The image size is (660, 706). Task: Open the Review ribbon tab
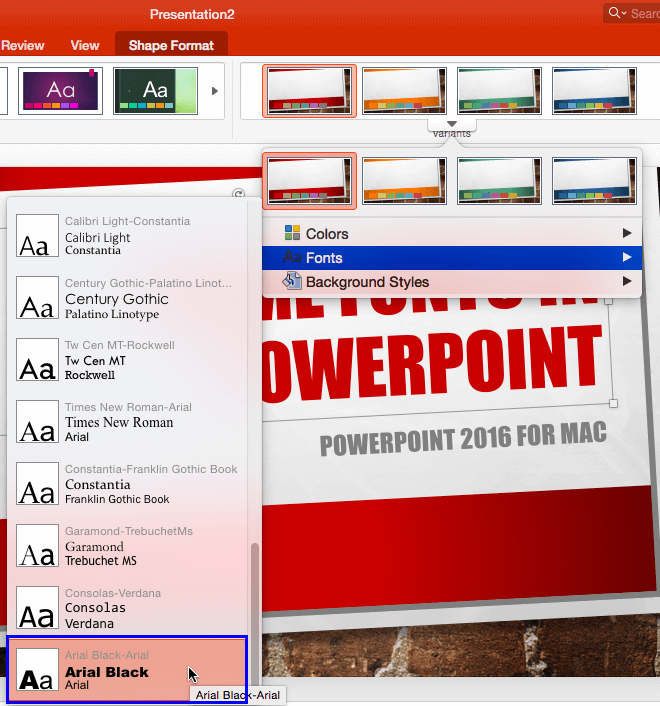(23, 45)
